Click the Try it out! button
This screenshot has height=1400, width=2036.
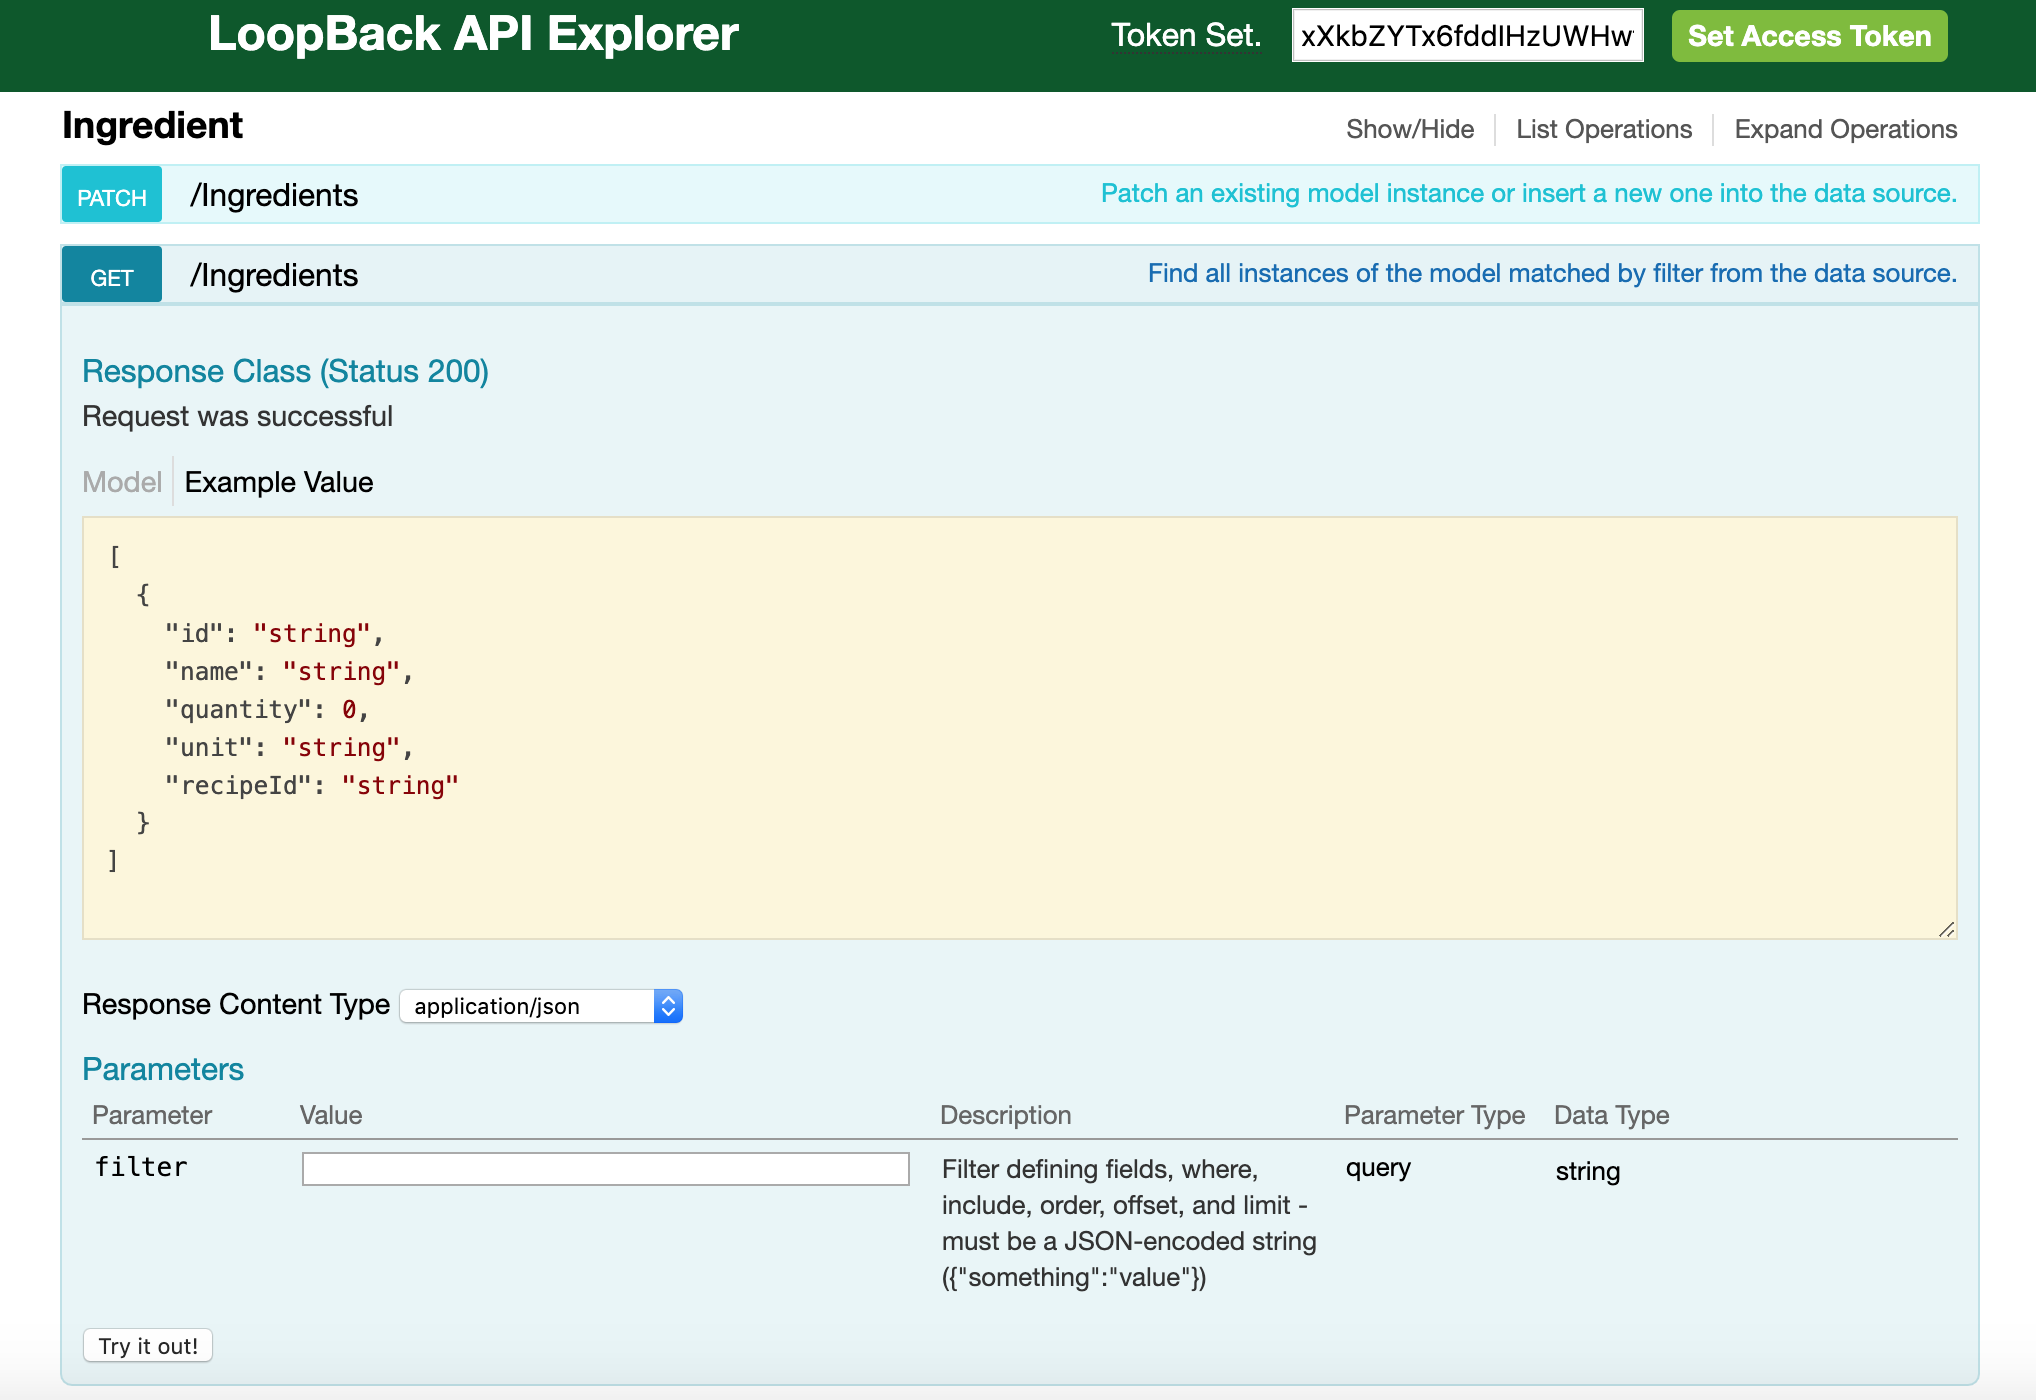pyautogui.click(x=148, y=1346)
